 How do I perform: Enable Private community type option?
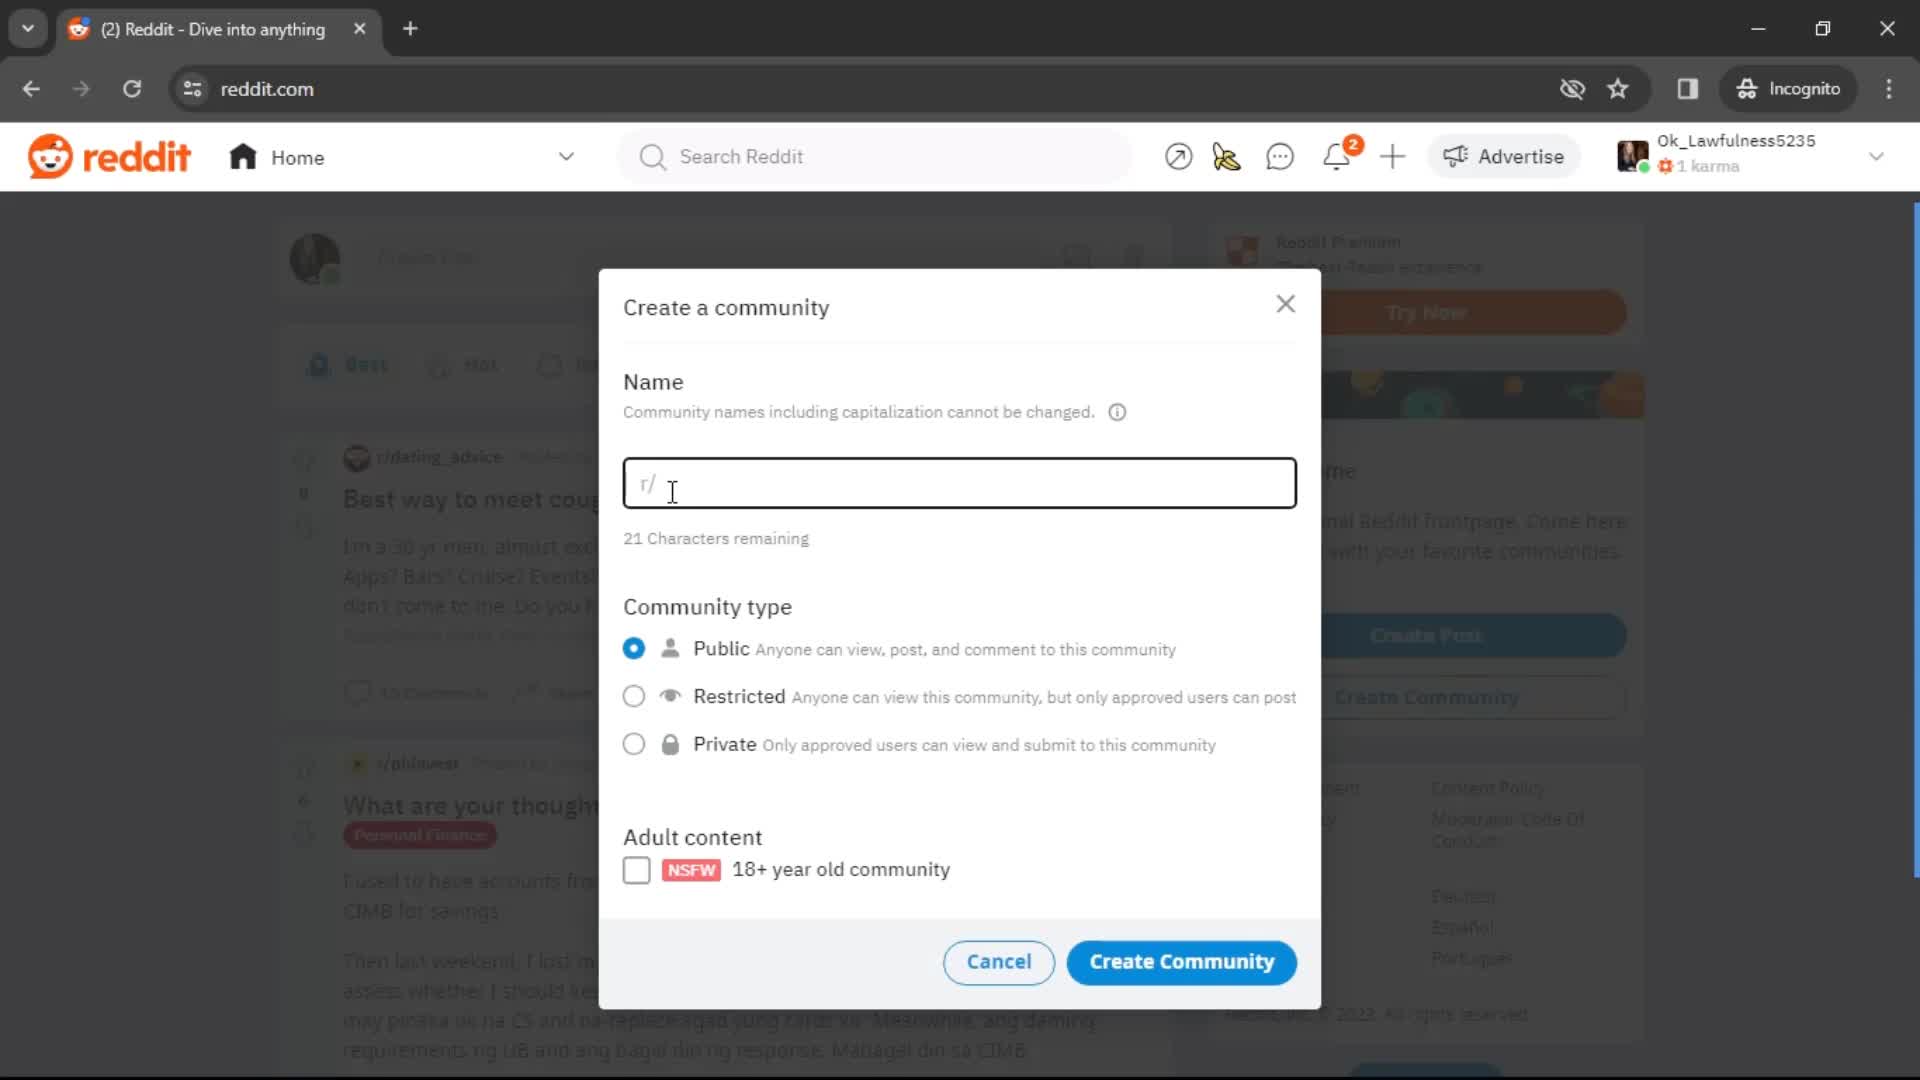point(634,745)
